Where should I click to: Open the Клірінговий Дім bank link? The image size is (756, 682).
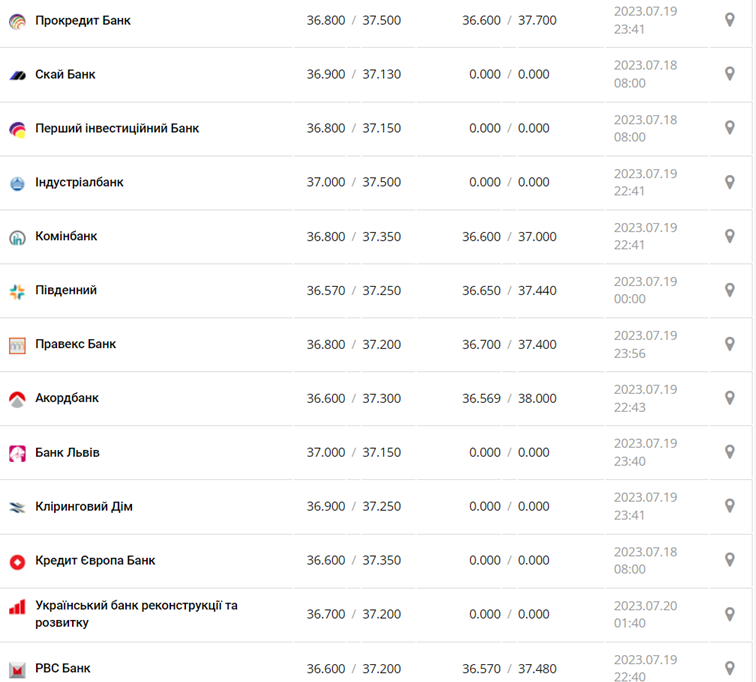click(x=84, y=506)
